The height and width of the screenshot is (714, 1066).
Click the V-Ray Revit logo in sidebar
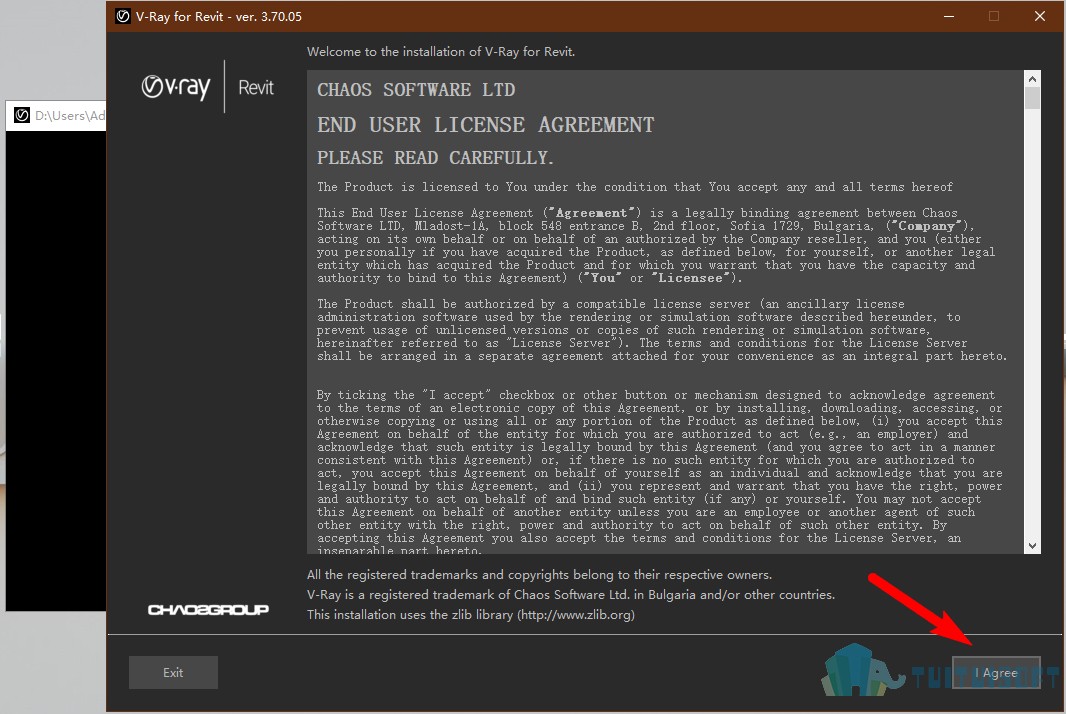(208, 87)
